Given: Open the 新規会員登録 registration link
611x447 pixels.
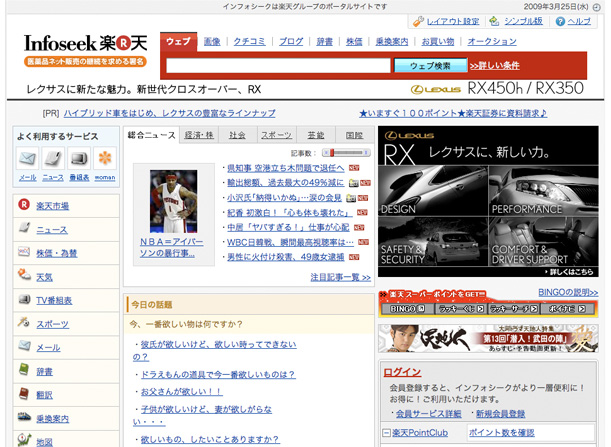Looking at the screenshot, I should 500,414.
